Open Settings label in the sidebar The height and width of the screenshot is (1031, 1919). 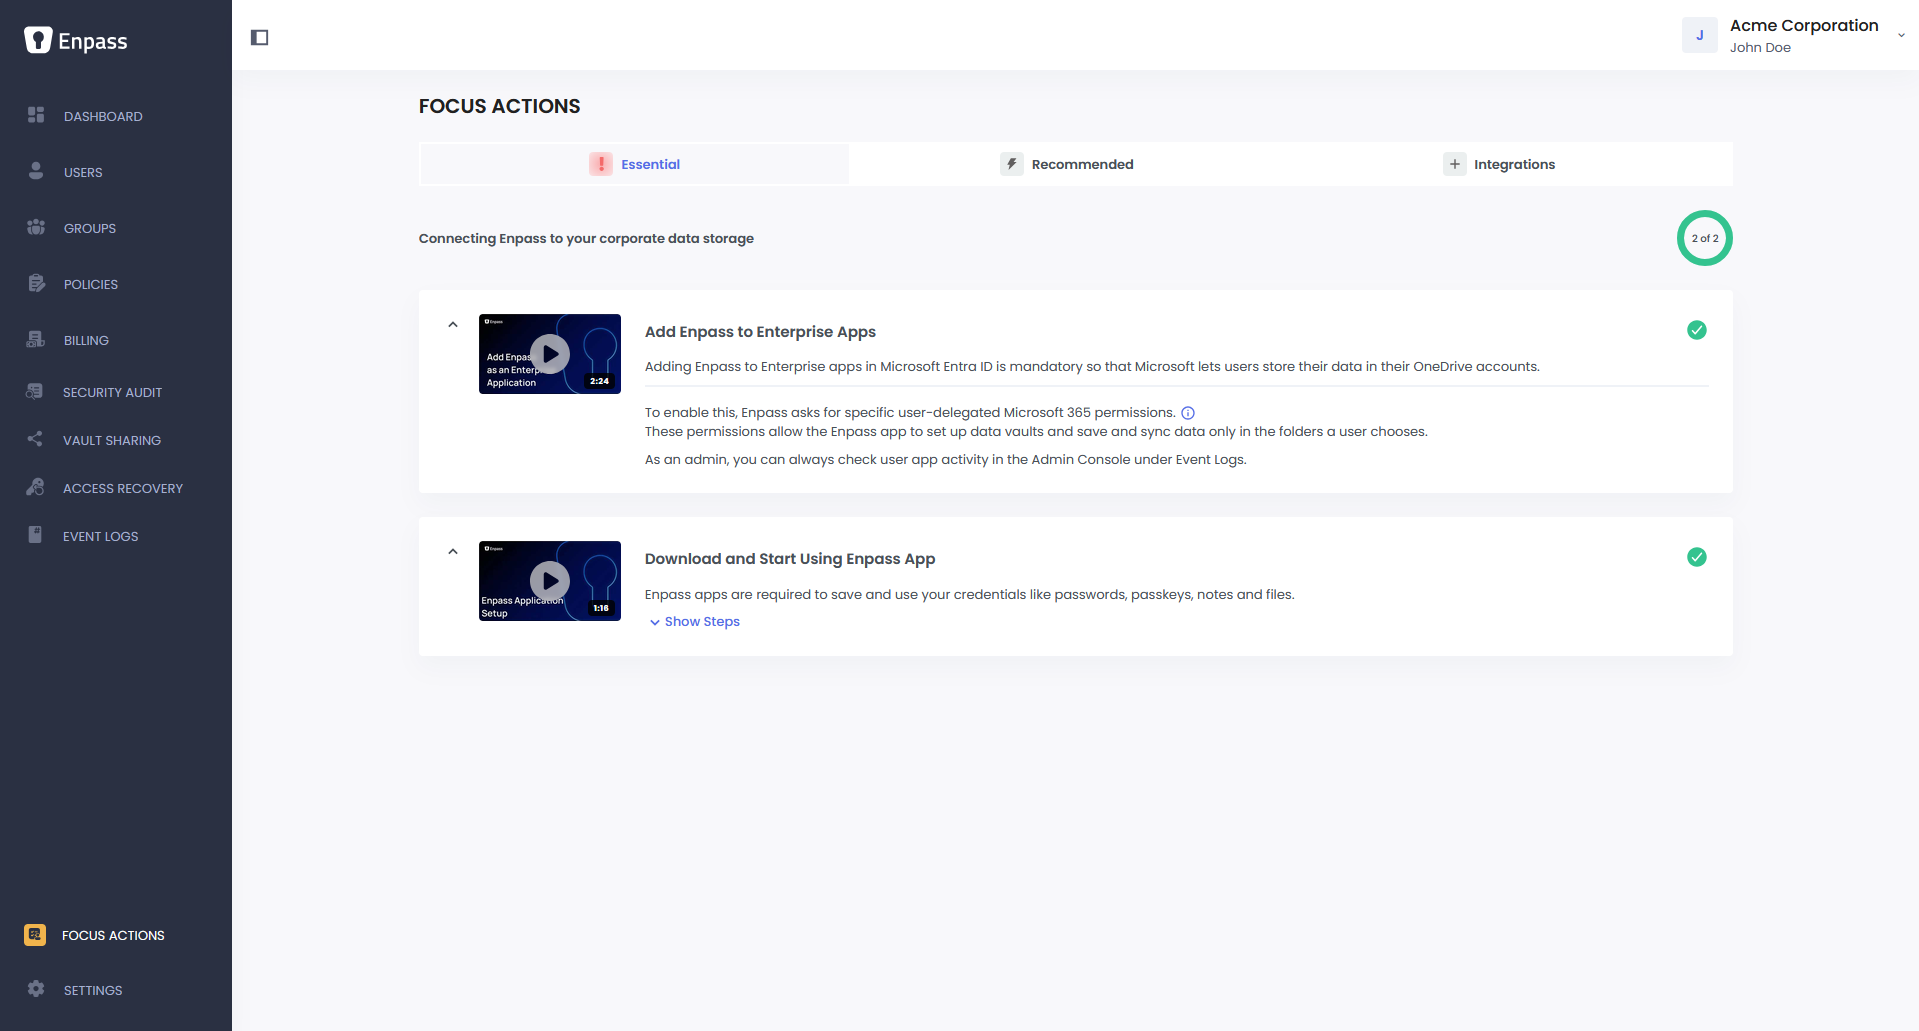(x=93, y=991)
